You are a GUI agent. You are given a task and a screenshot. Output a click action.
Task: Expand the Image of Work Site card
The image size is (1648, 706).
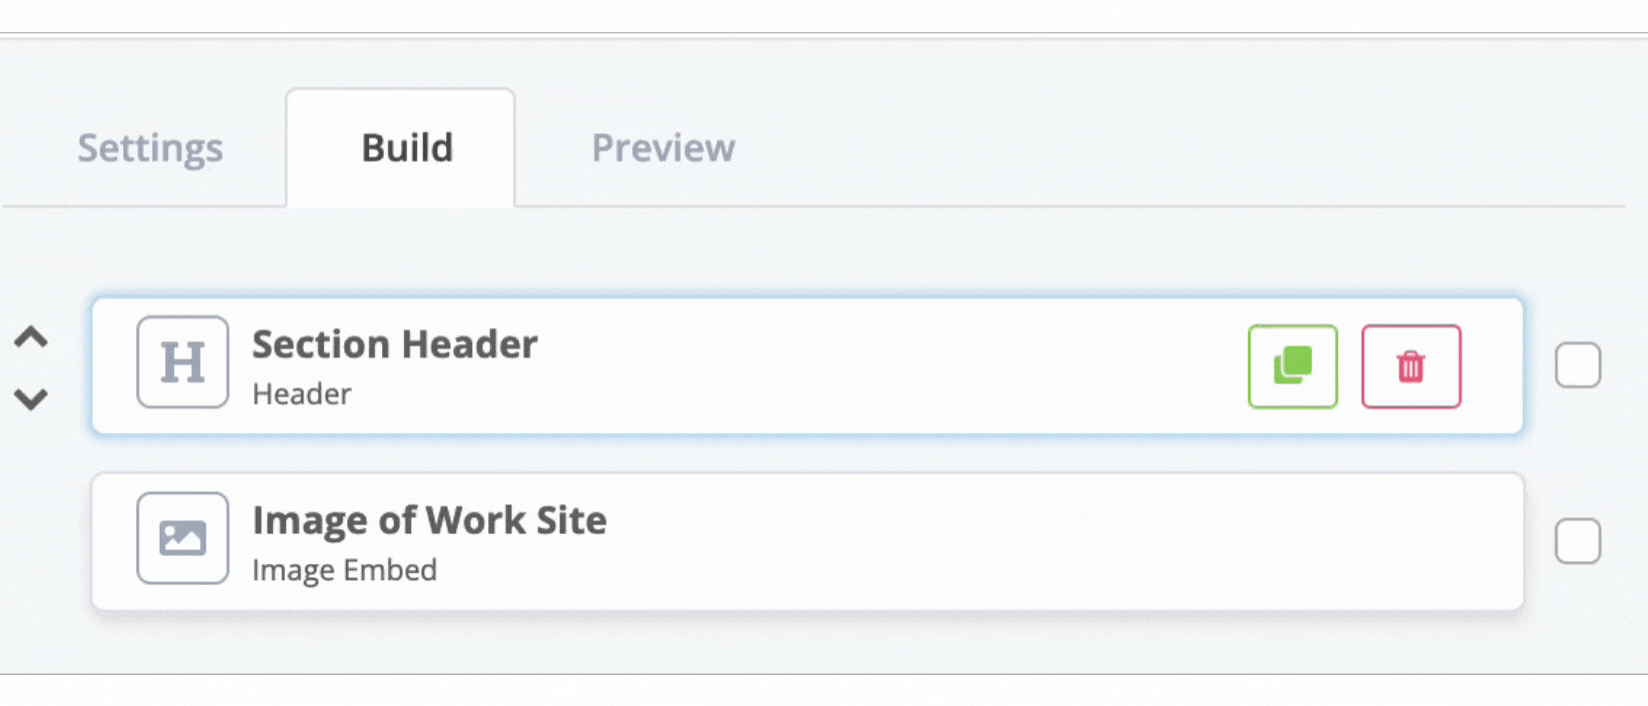[x=807, y=541]
